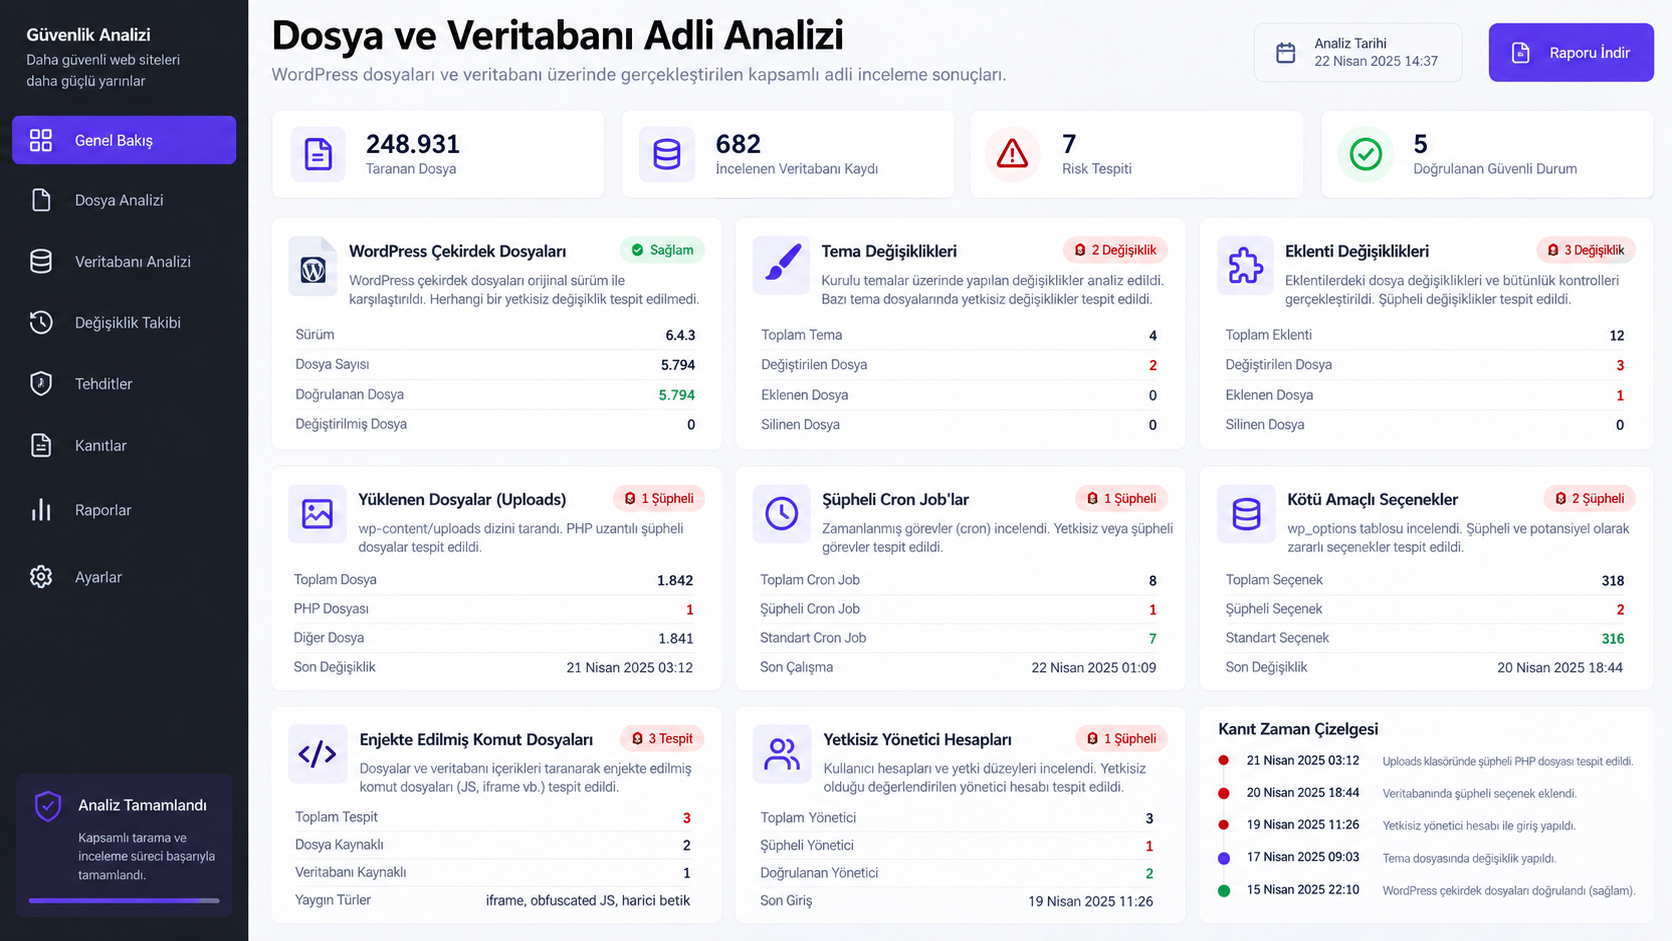
Task: Click the analysis progress bar in sidebar
Action: coord(124,901)
